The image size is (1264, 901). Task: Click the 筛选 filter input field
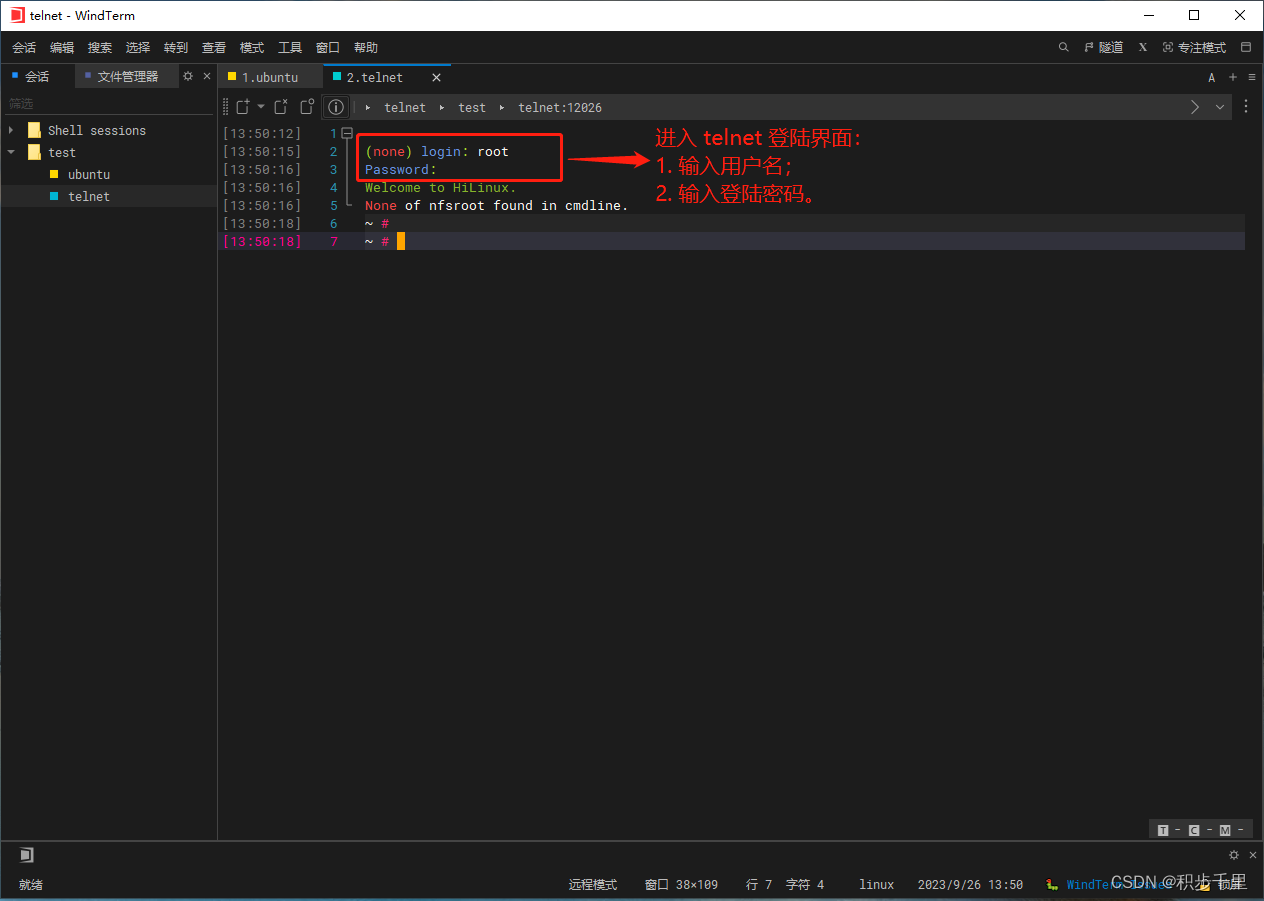tap(108, 104)
